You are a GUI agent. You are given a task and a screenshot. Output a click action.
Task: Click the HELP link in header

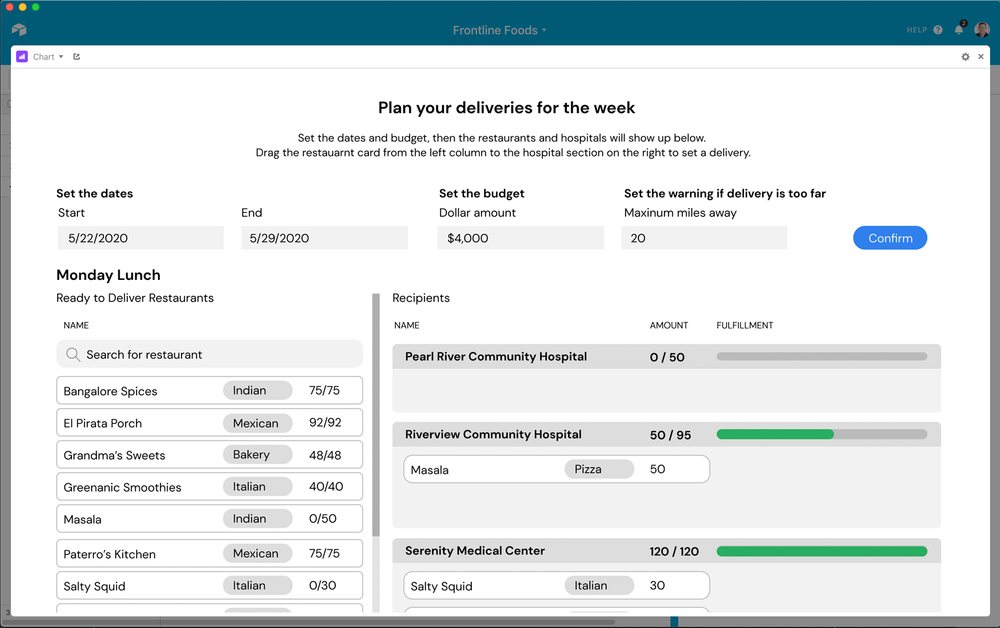point(916,30)
